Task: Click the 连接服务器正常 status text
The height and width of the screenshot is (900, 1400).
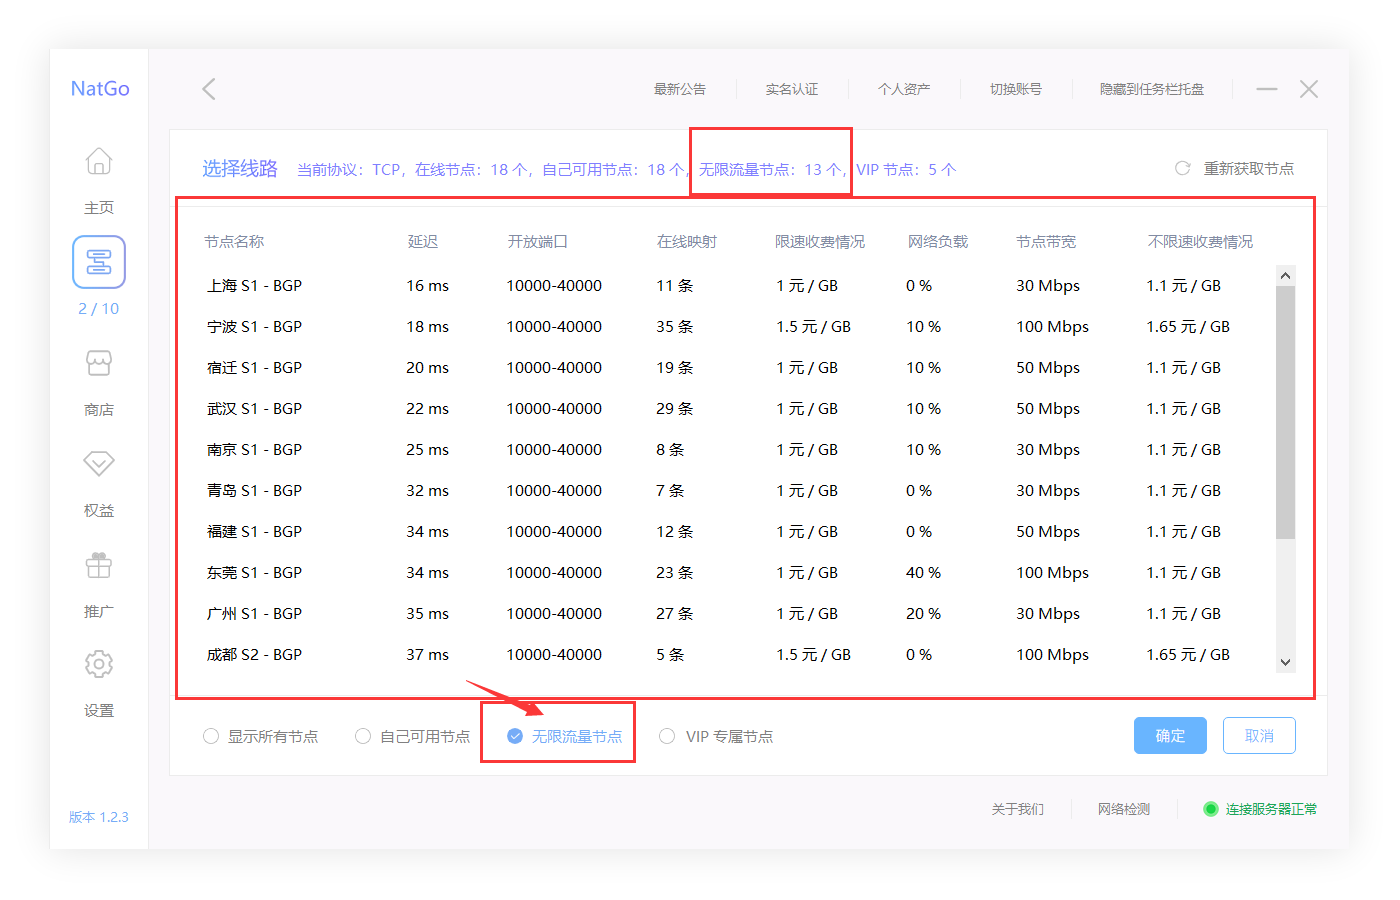Action: [1271, 809]
